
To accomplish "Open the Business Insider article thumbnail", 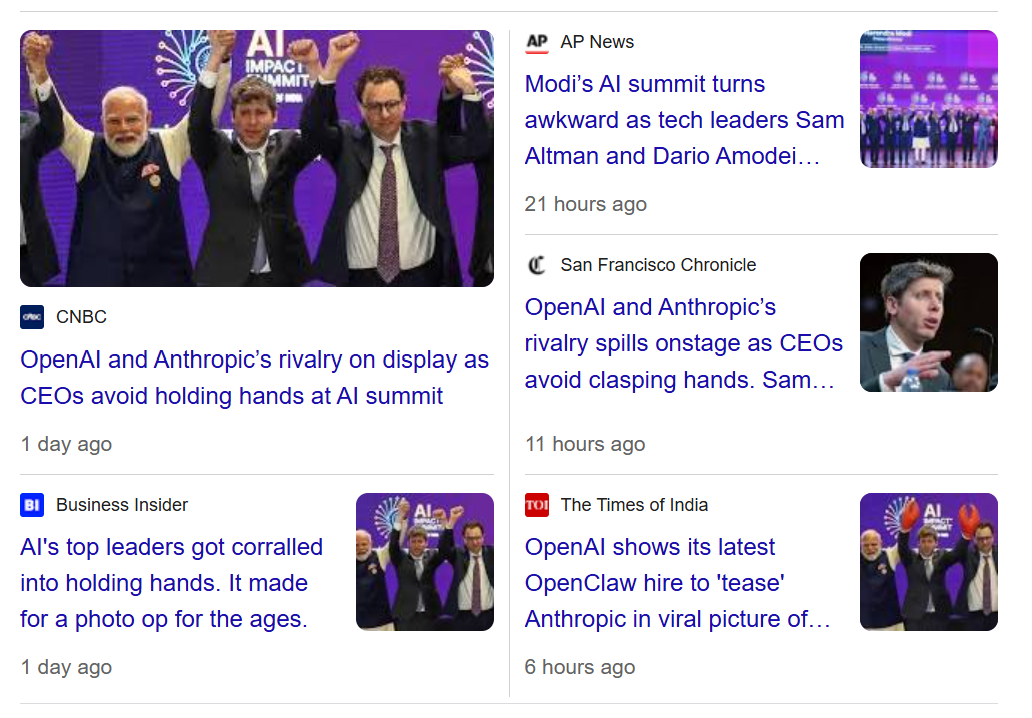I will point(424,562).
